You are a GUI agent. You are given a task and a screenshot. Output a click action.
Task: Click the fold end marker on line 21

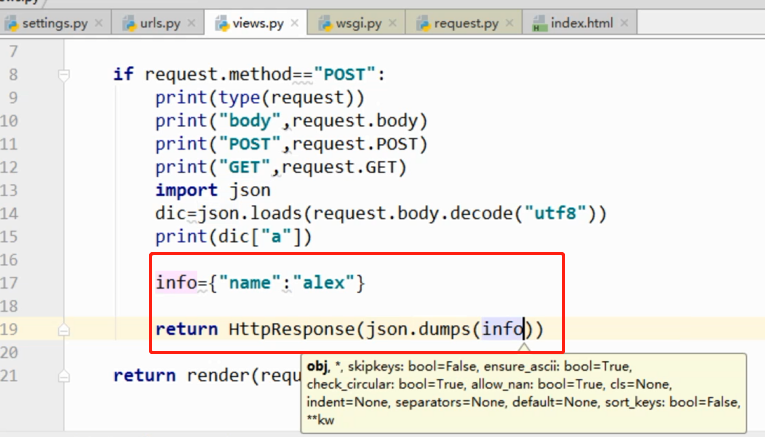pos(64,376)
